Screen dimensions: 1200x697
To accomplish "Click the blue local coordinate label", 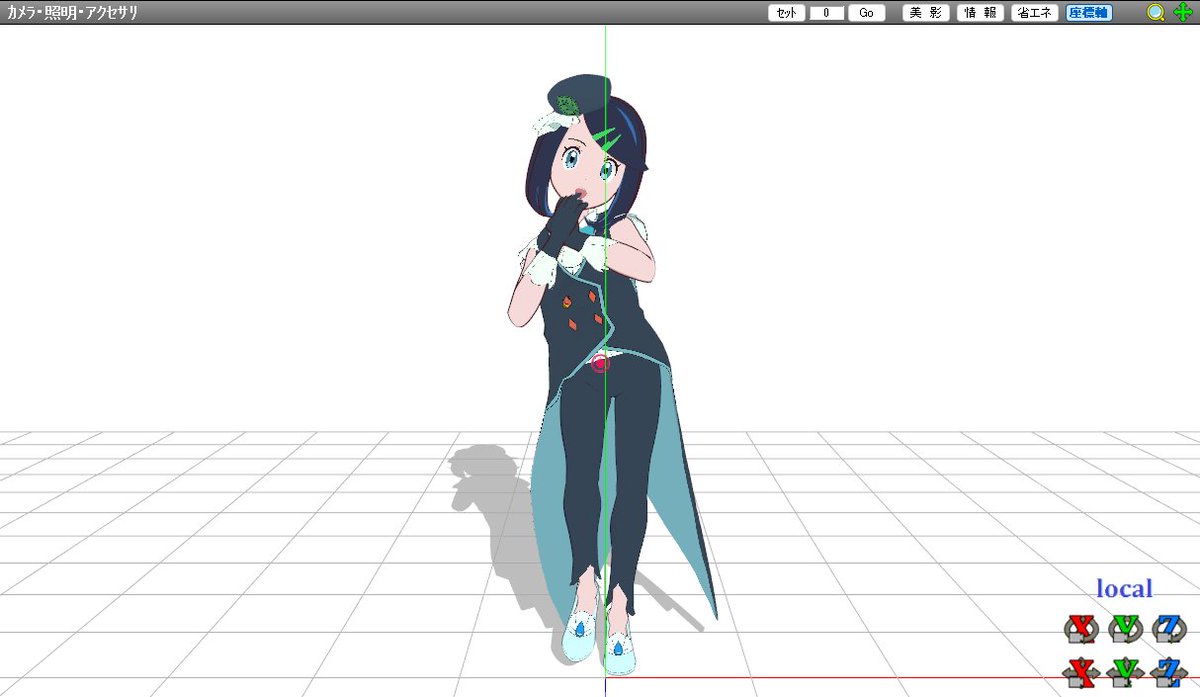I will [1124, 589].
